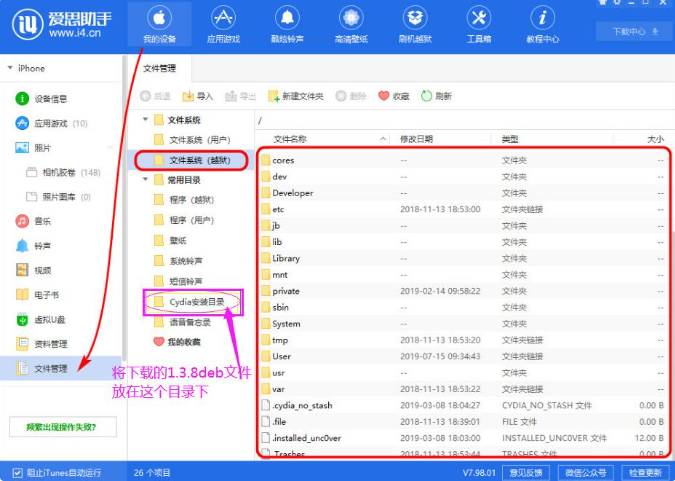
Task: Select the cores folder row
Action: pyautogui.click(x=463, y=160)
